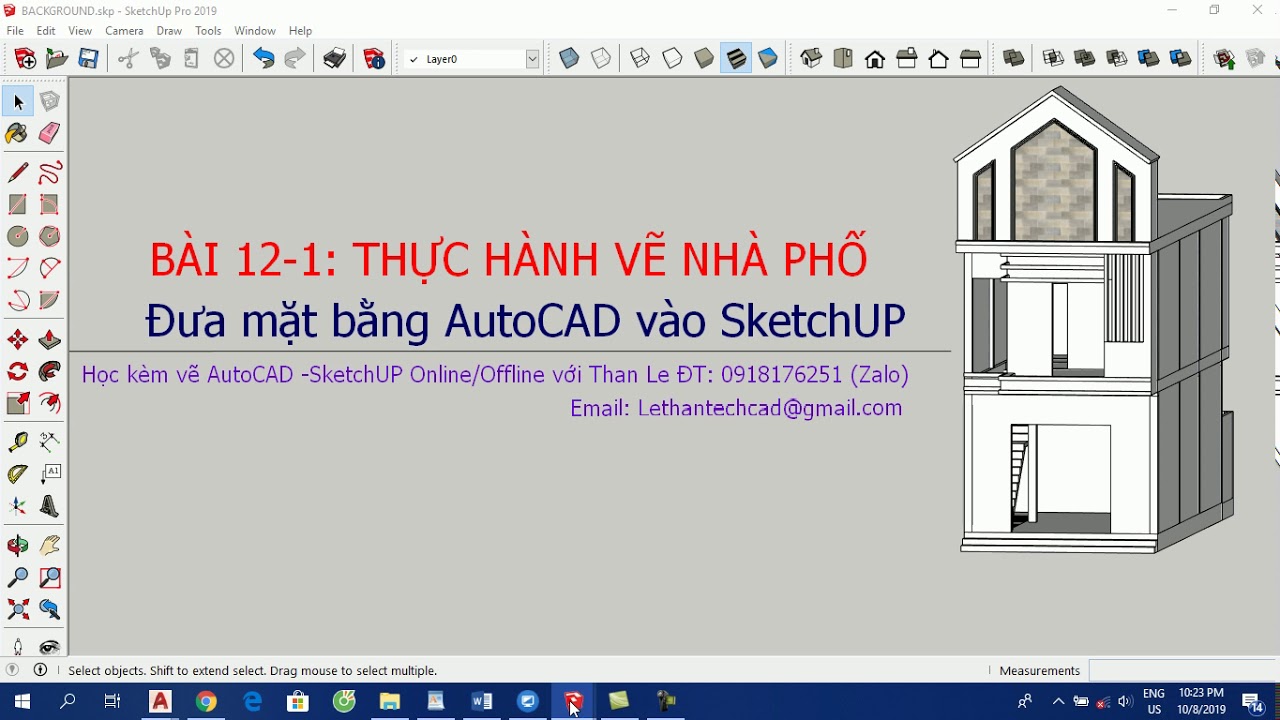Screen dimensions: 1280x720
Task: Switch to Hidden Line style
Action: (x=673, y=59)
